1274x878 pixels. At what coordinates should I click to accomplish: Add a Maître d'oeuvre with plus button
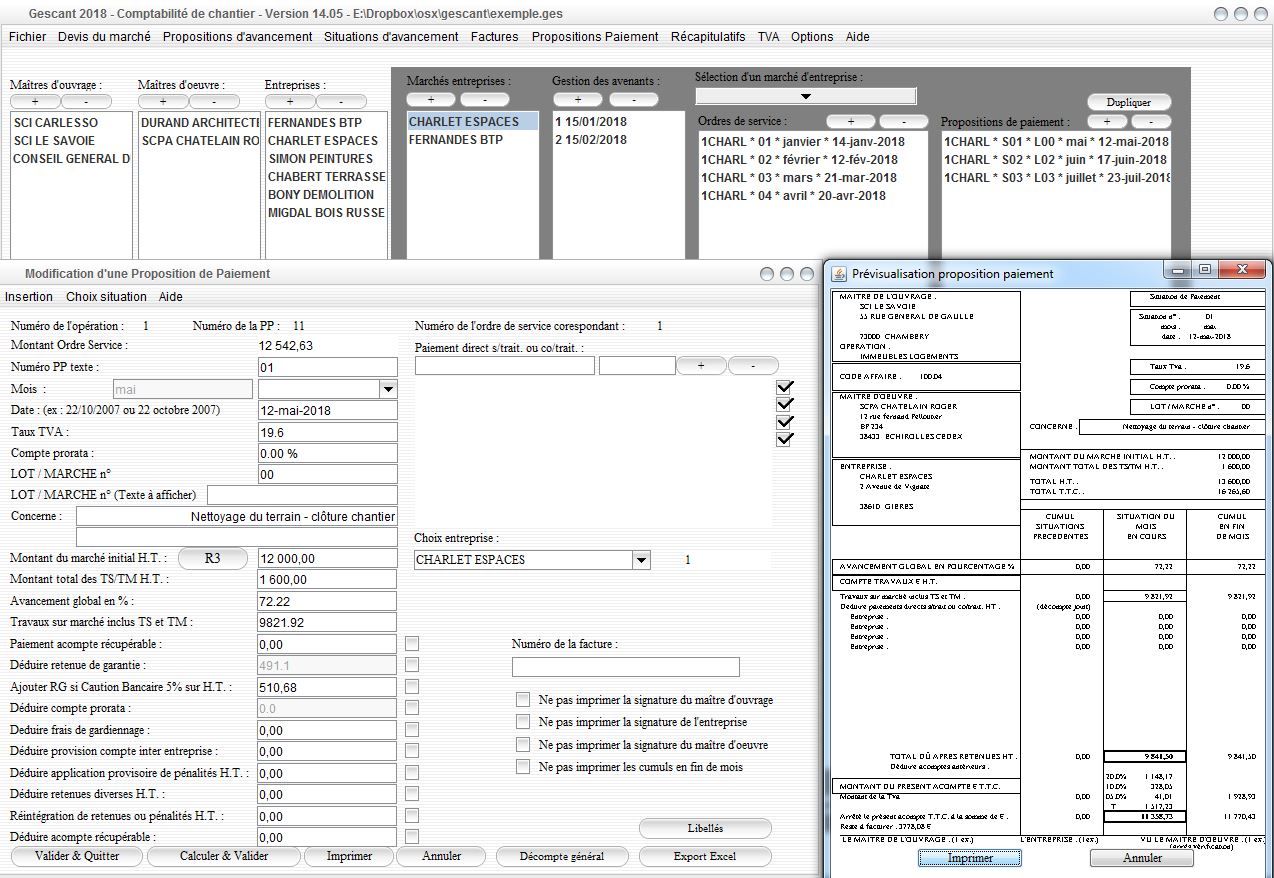coord(163,102)
